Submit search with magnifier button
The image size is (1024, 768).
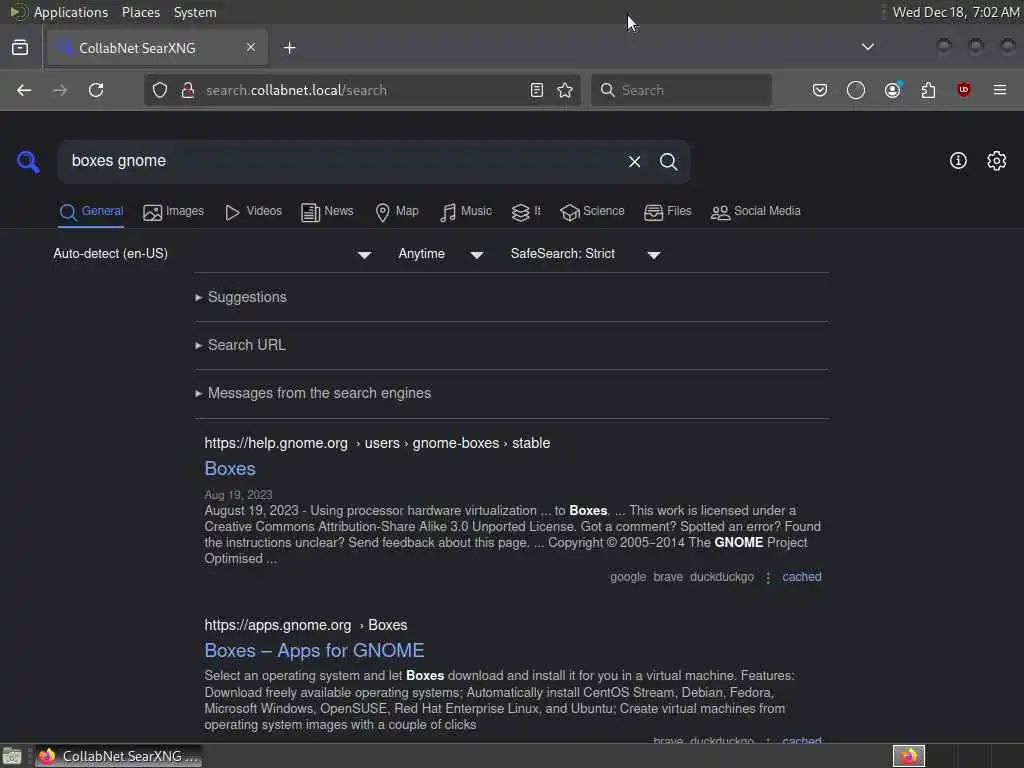[668, 161]
